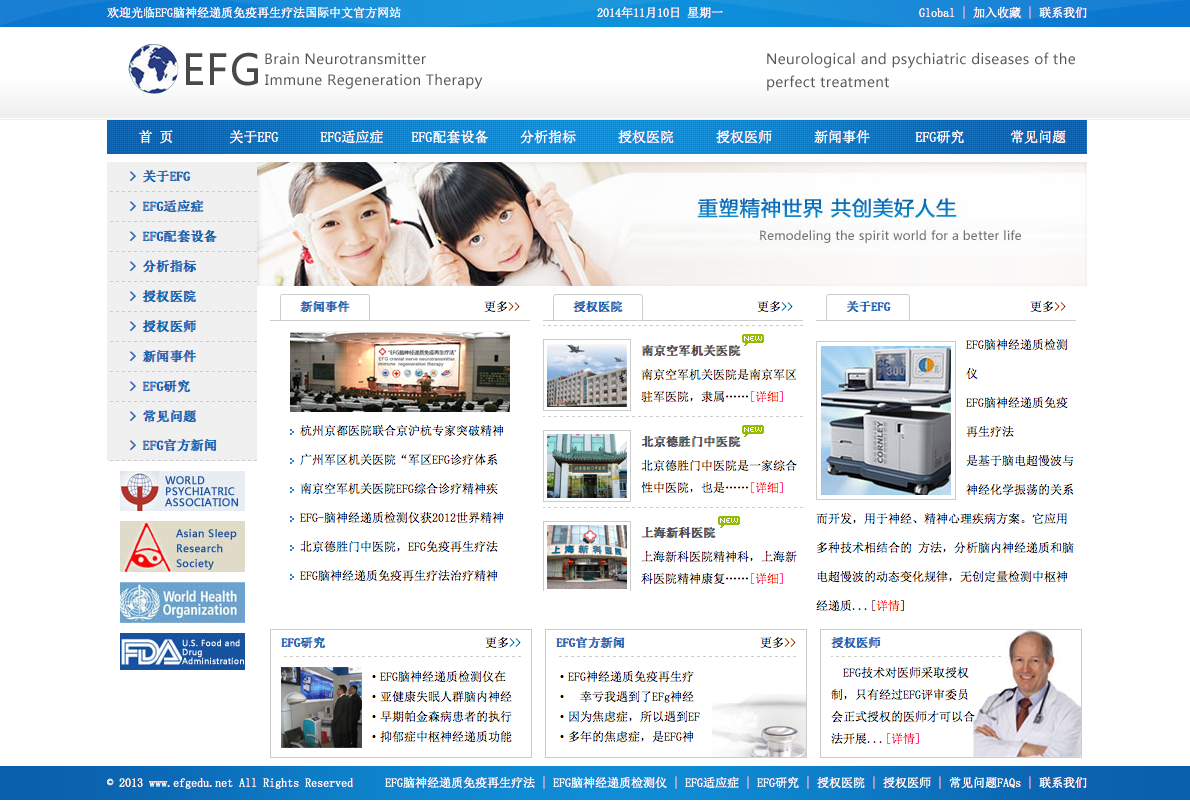Screen dimensions: 1190x802
Task: Open the 南京空军机关医院 hospital thumbnail
Action: pyautogui.click(x=587, y=375)
